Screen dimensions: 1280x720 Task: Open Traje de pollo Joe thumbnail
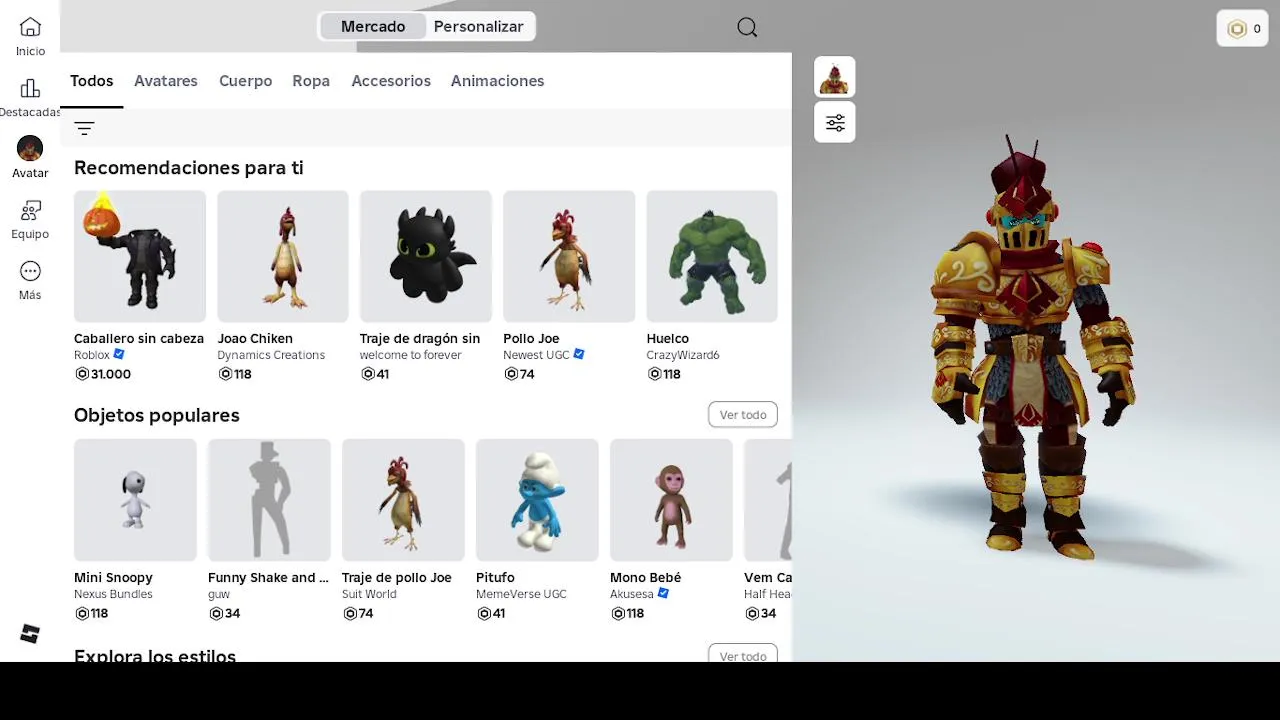click(403, 500)
